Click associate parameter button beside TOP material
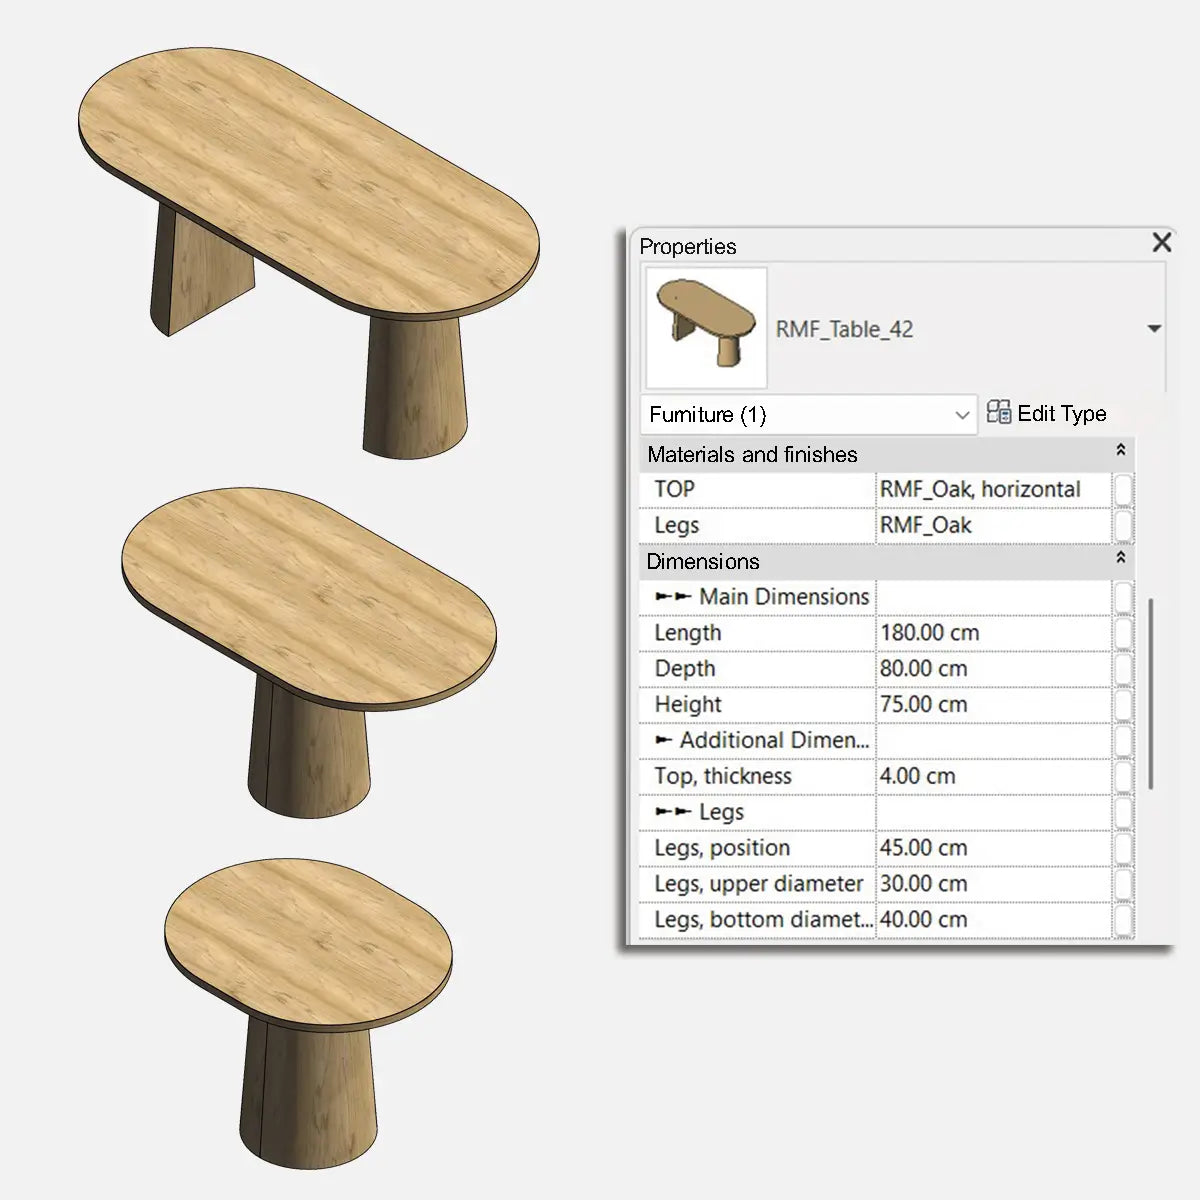 point(1121,489)
